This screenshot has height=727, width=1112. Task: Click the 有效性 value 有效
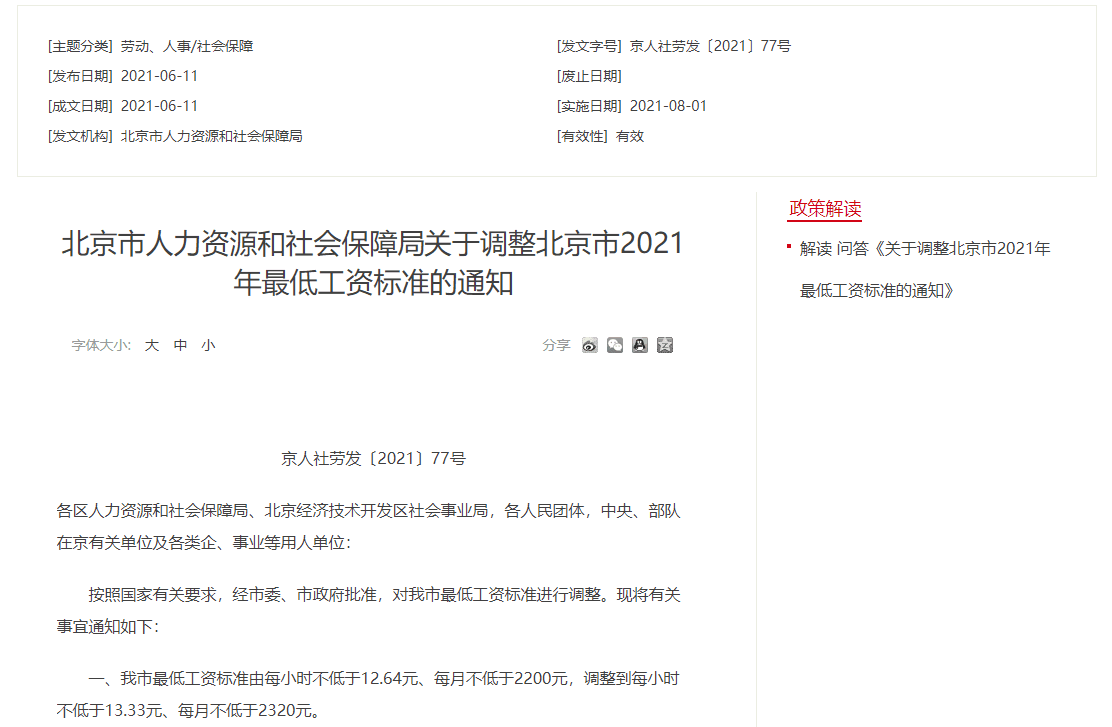pyautogui.click(x=630, y=136)
